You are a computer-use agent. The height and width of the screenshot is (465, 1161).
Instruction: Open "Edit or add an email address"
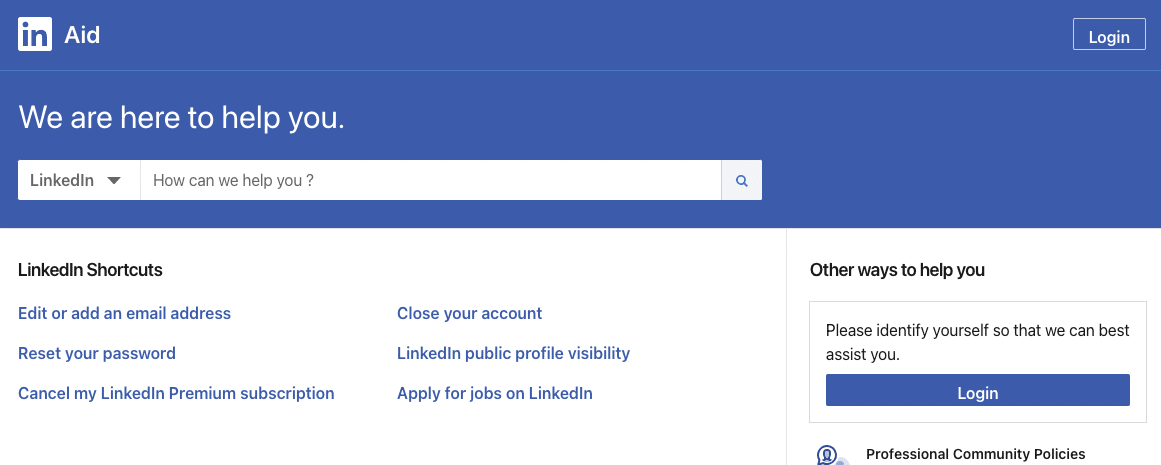pos(124,313)
